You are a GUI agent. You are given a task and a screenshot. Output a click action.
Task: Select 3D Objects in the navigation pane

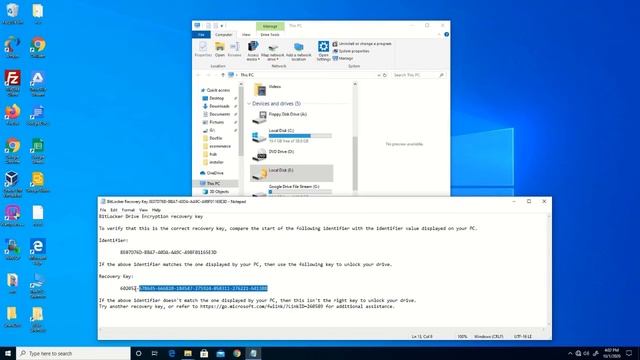click(216, 191)
